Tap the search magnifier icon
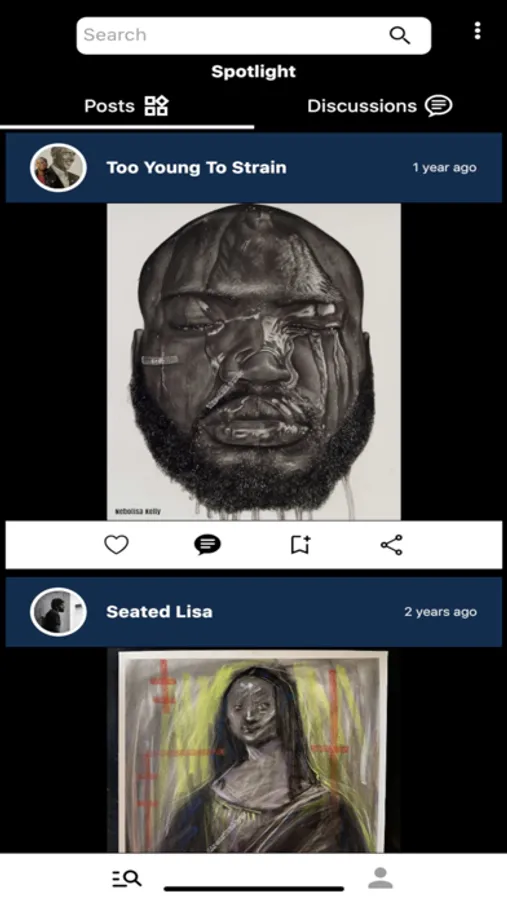This screenshot has height=900, width=507. (x=400, y=35)
